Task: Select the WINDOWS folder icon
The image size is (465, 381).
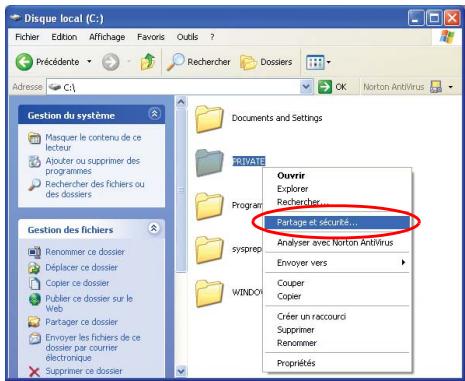Action: point(209,293)
